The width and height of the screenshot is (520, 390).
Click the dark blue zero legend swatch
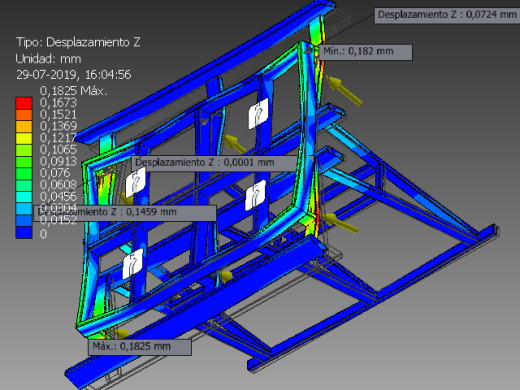pyautogui.click(x=24, y=232)
